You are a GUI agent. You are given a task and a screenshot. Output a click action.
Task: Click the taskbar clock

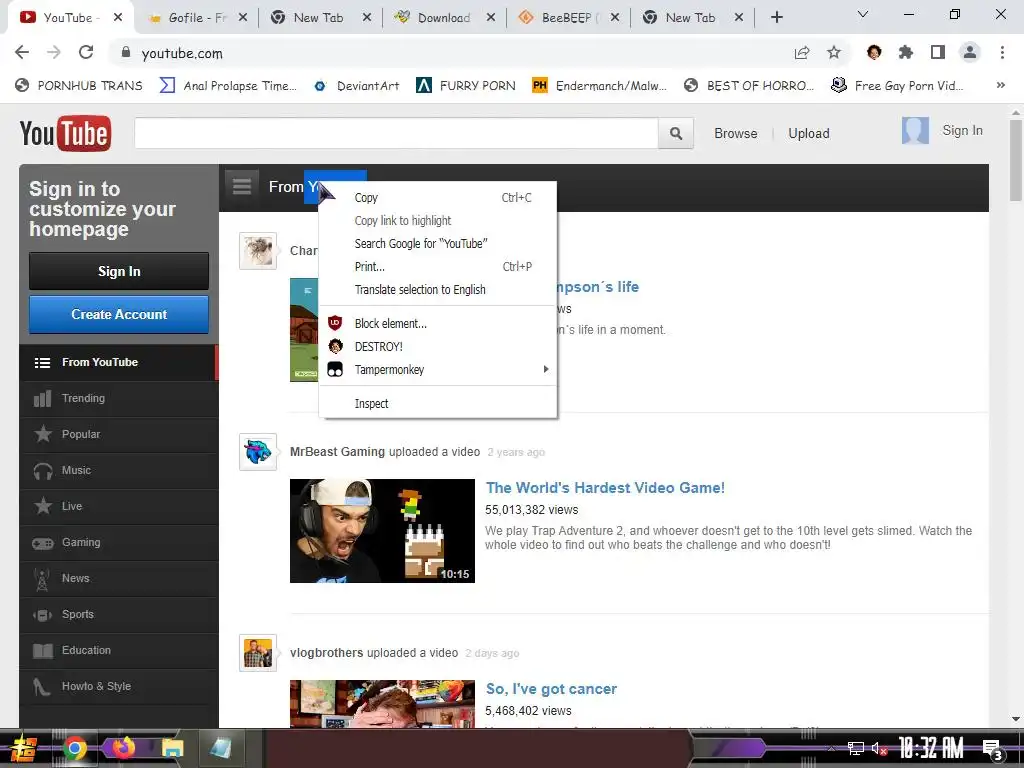pos(930,748)
